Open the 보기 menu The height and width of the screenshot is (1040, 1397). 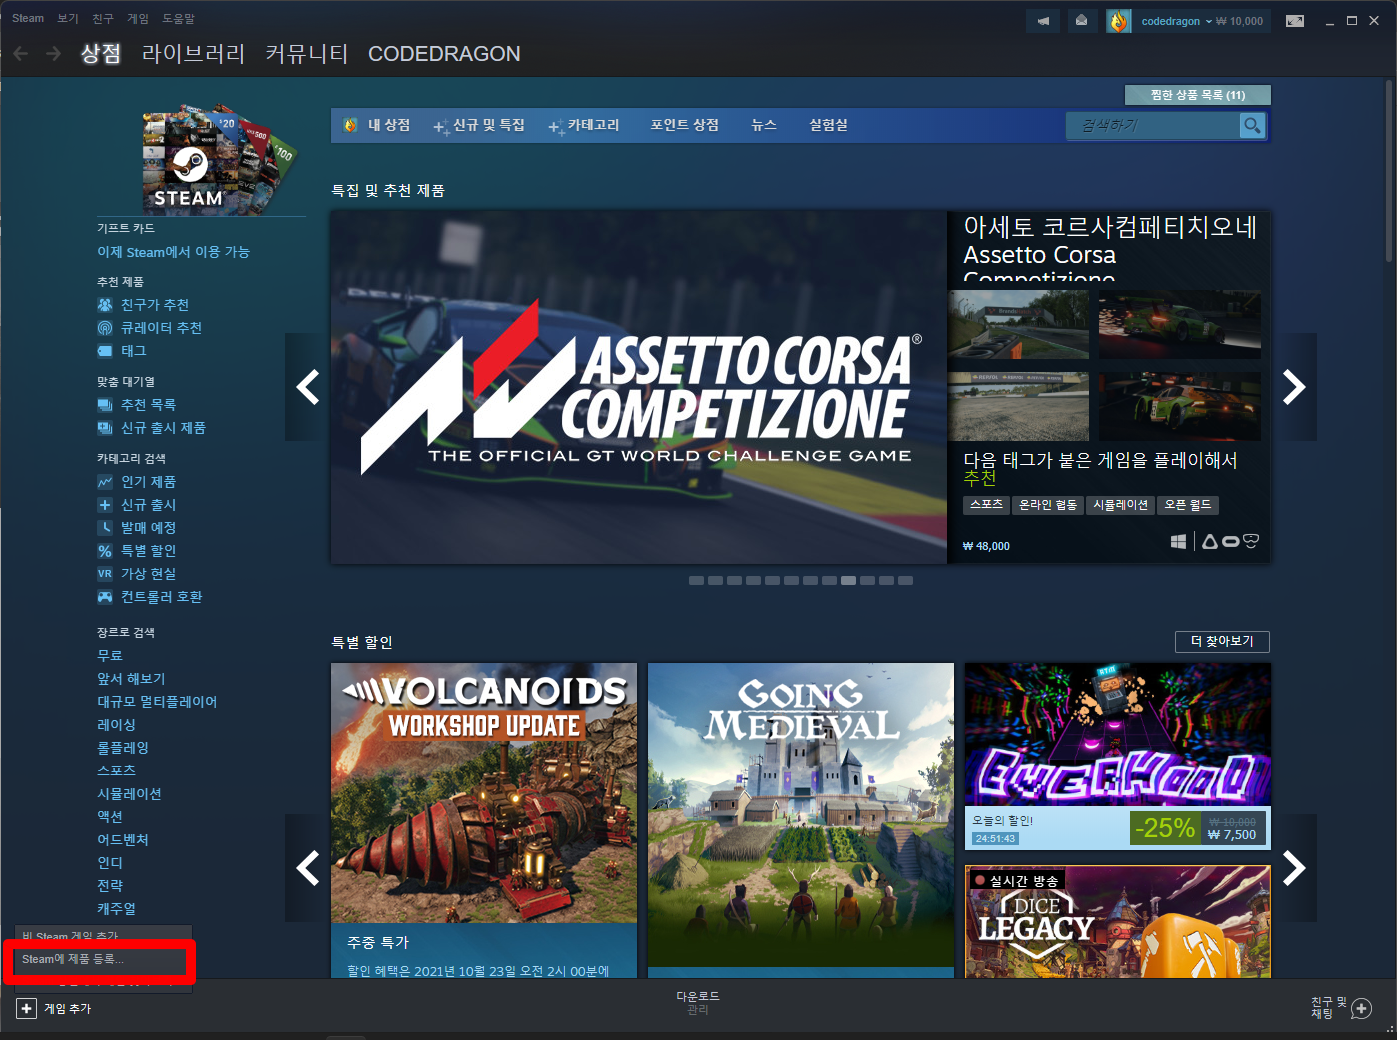coord(68,18)
